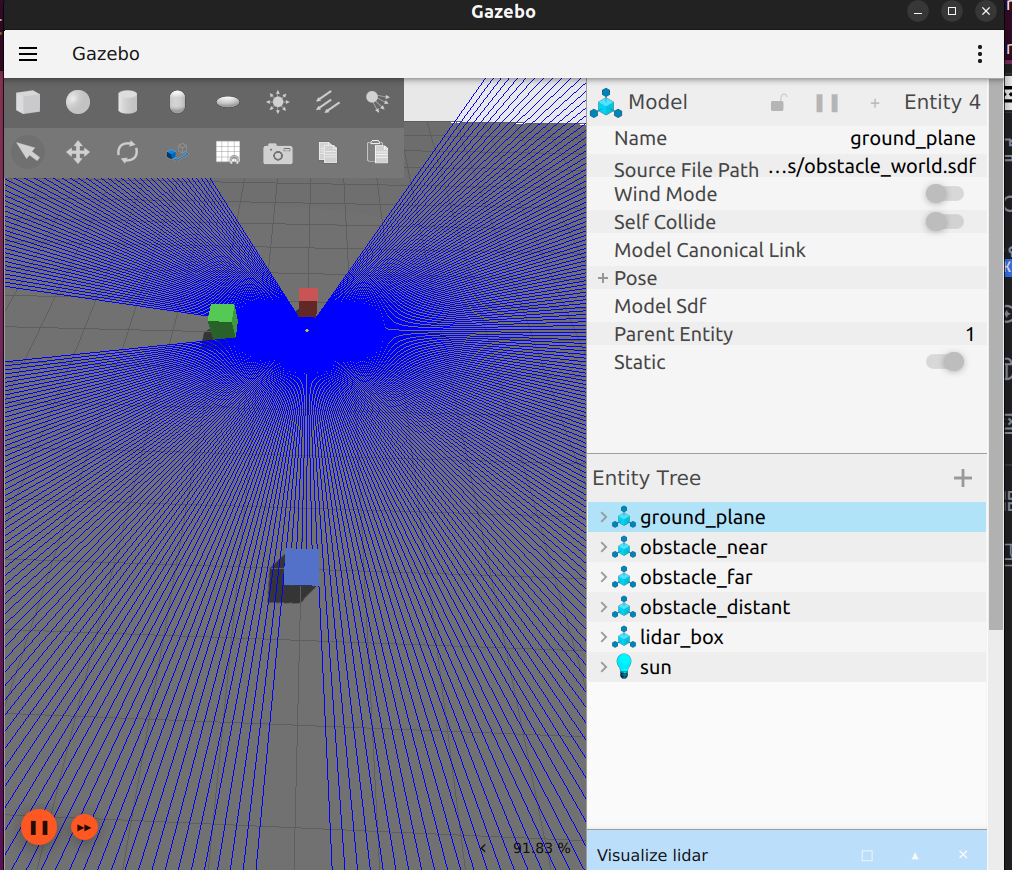
Task: Expand the obstacle_far tree node
Action: (x=603, y=577)
